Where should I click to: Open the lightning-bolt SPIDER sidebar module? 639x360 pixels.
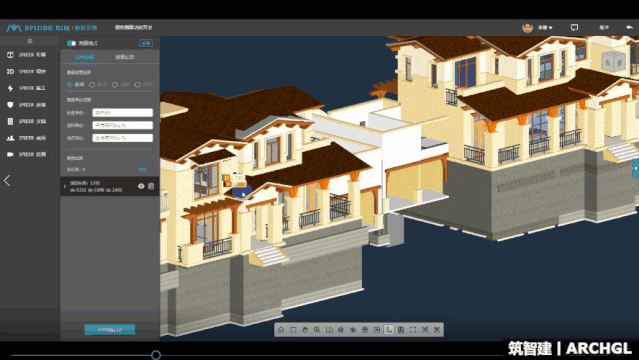[26, 88]
